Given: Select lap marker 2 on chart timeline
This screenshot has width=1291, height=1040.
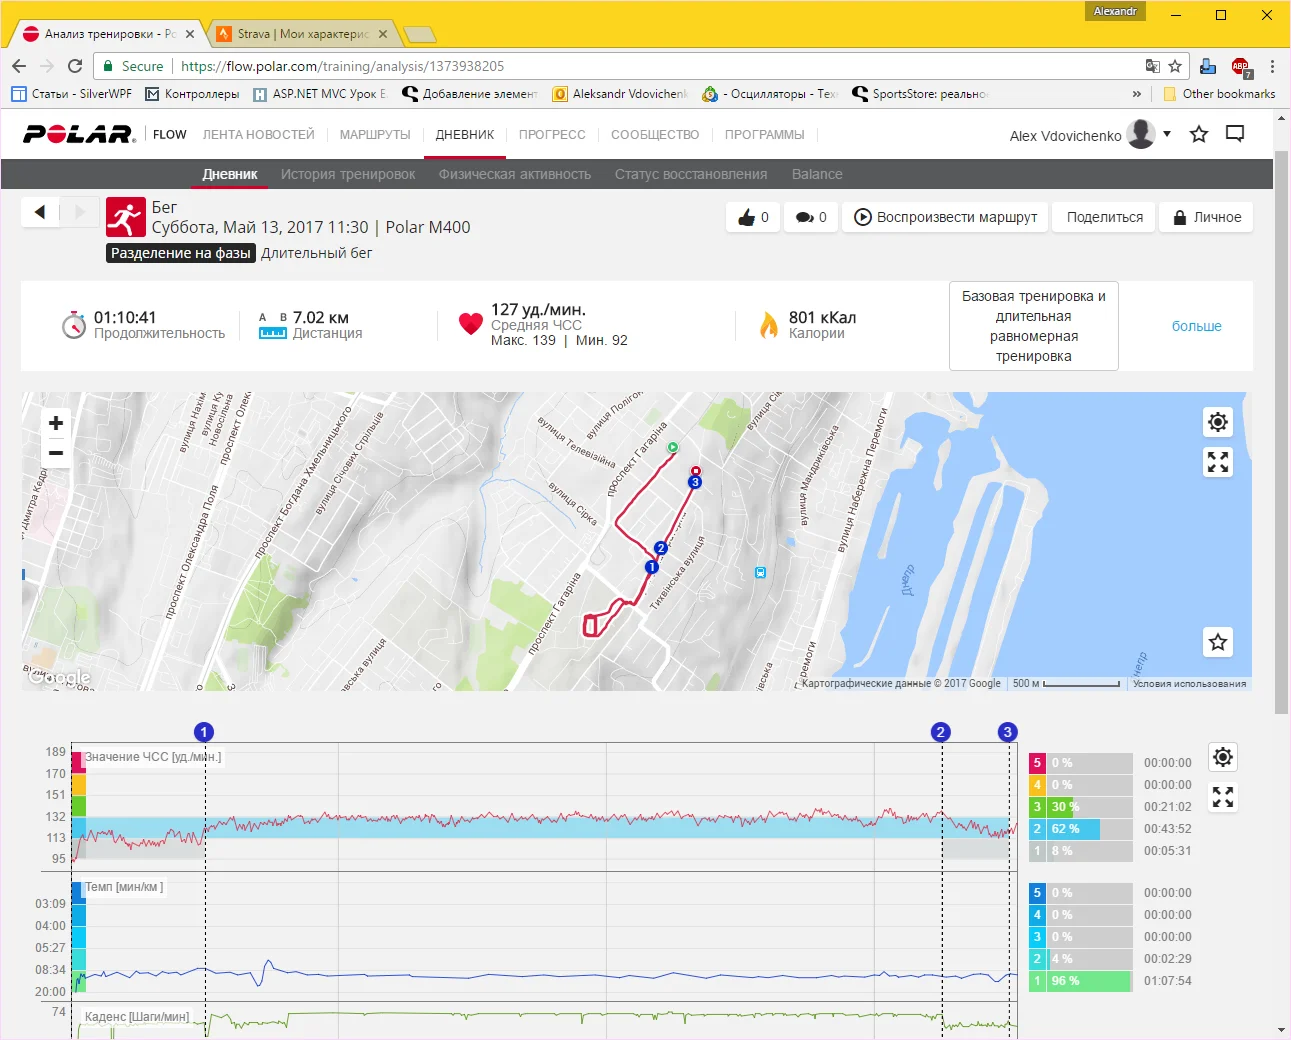Looking at the screenshot, I should pos(940,732).
